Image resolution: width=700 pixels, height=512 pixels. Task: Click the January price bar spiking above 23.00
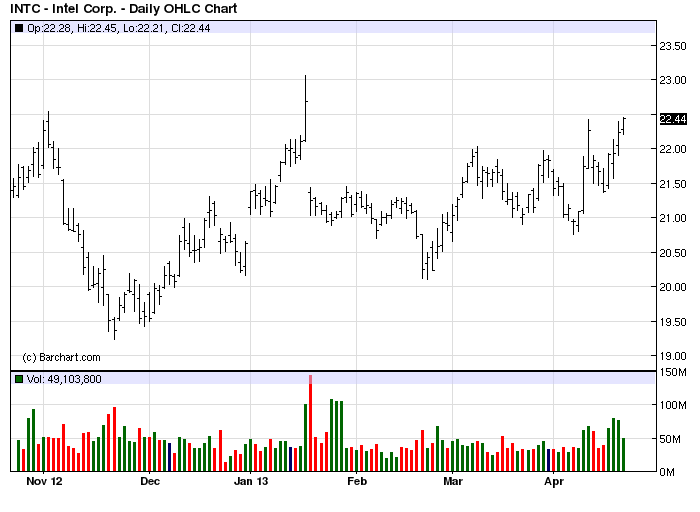[x=306, y=108]
